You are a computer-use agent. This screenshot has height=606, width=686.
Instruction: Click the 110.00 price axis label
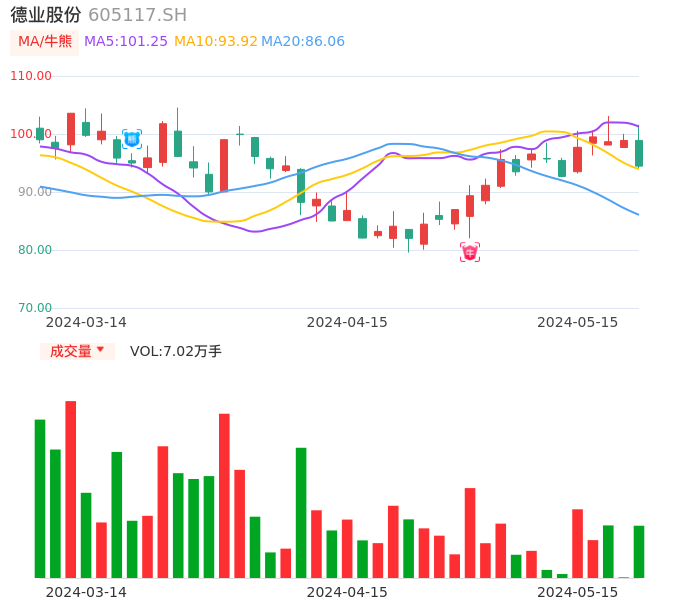coord(31,76)
